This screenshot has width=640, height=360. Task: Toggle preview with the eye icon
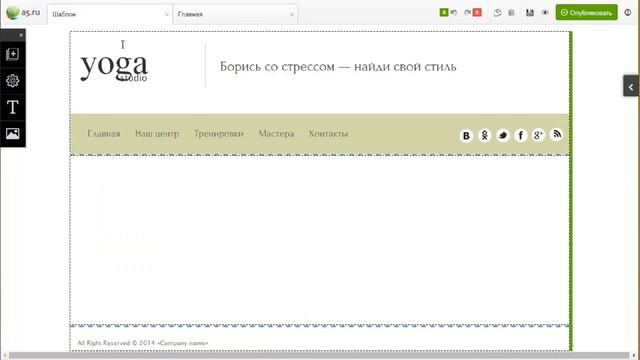click(x=545, y=13)
